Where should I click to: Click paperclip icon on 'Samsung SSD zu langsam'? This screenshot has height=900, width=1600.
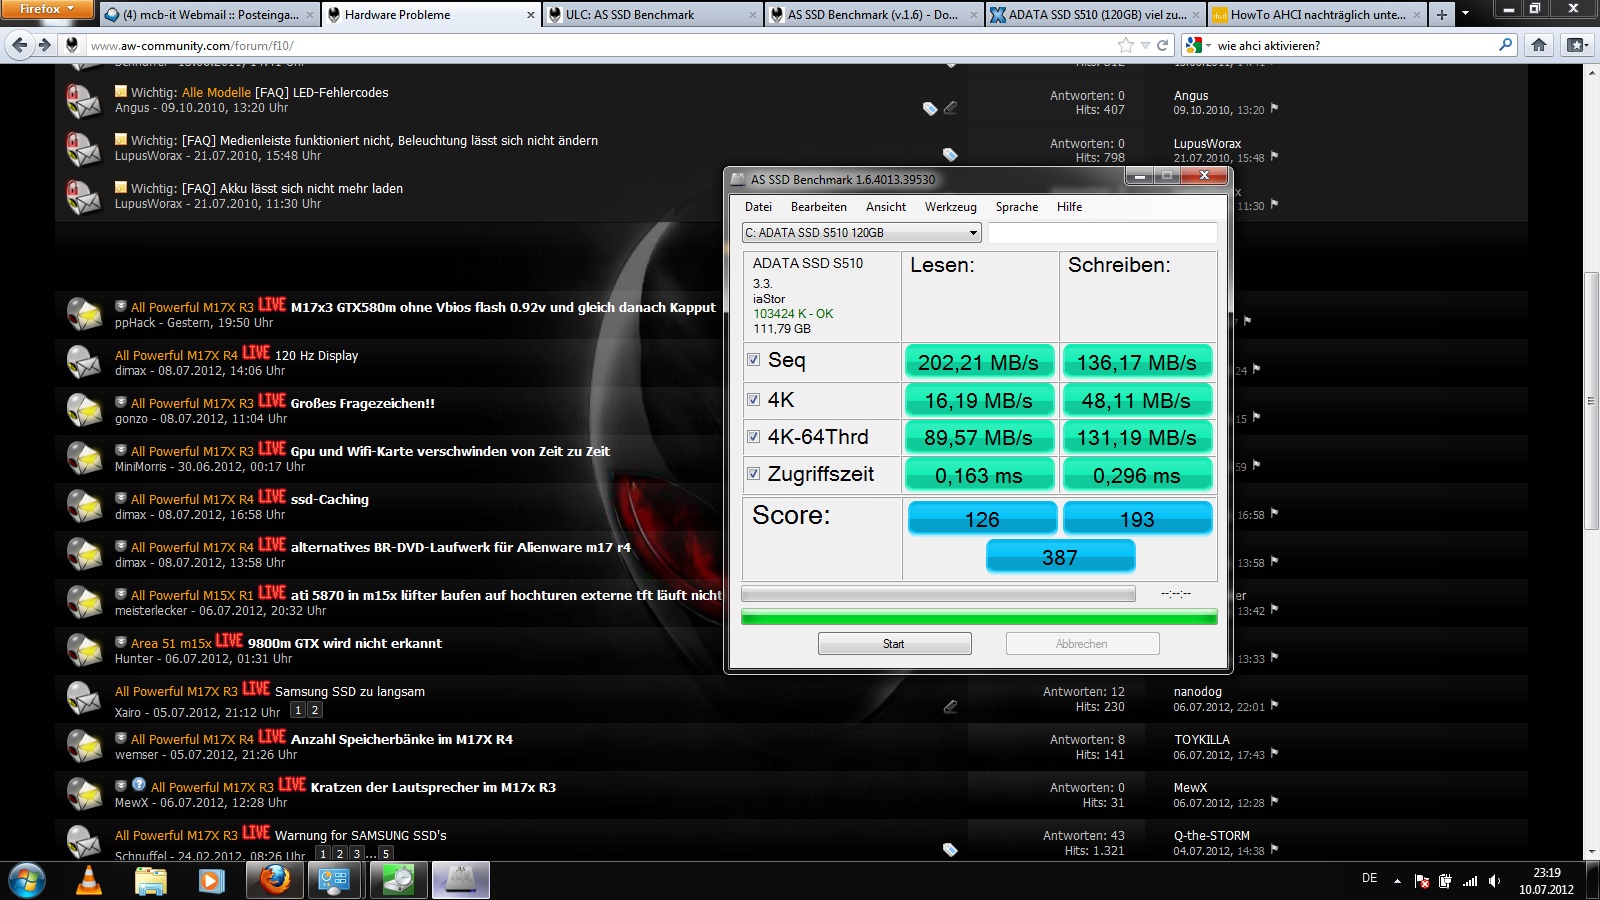tap(950, 707)
